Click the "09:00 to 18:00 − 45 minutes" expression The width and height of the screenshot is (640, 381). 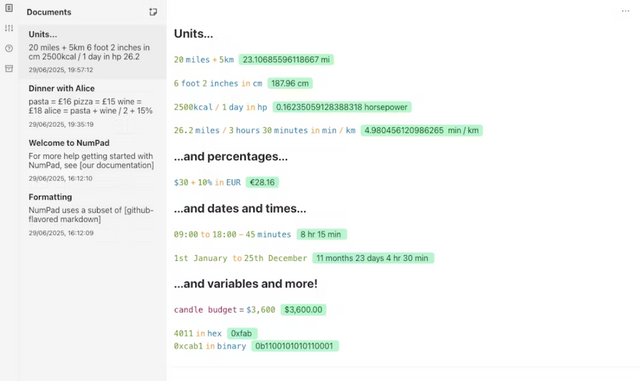(232, 234)
